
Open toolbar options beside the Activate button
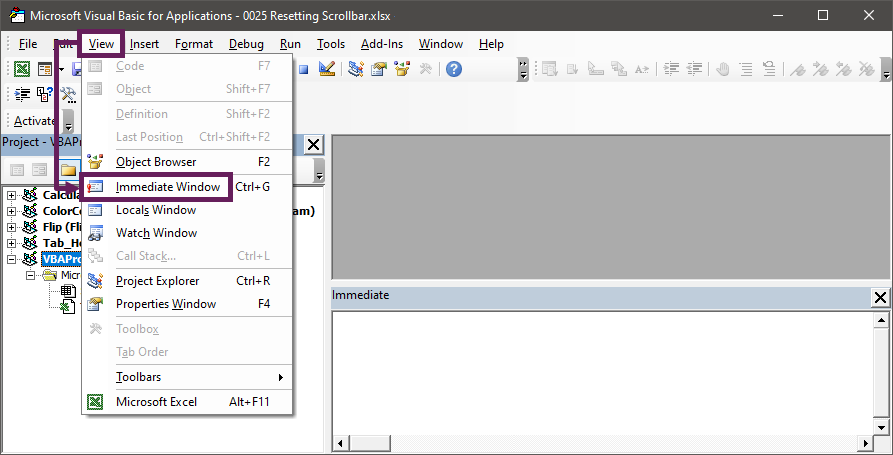pos(68,121)
